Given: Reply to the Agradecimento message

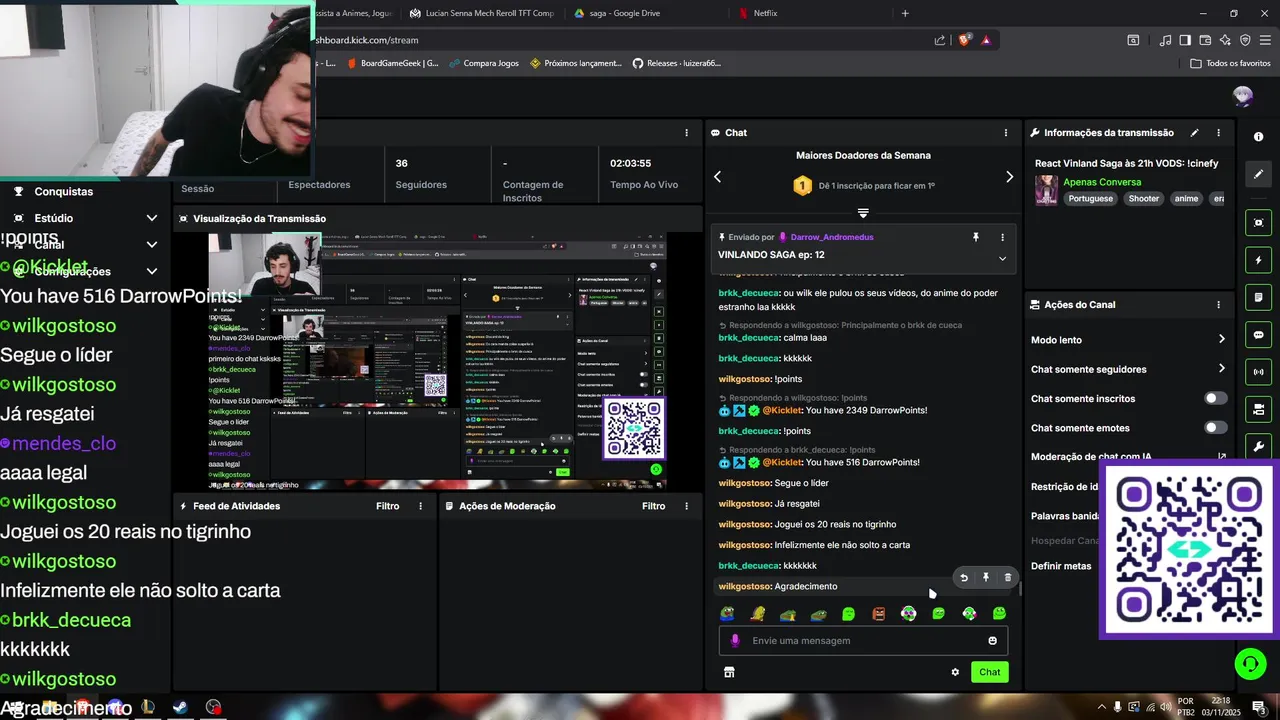Looking at the screenshot, I should (964, 577).
